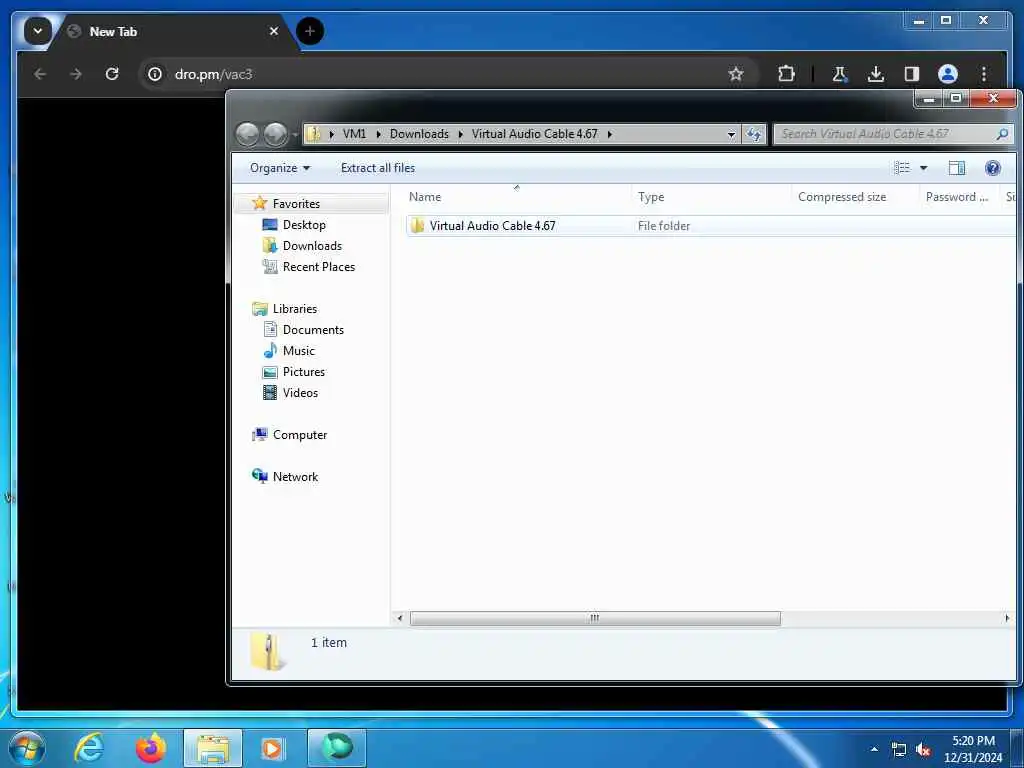The height and width of the screenshot is (768, 1024).
Task: Click the muted volume tray icon
Action: [923, 750]
